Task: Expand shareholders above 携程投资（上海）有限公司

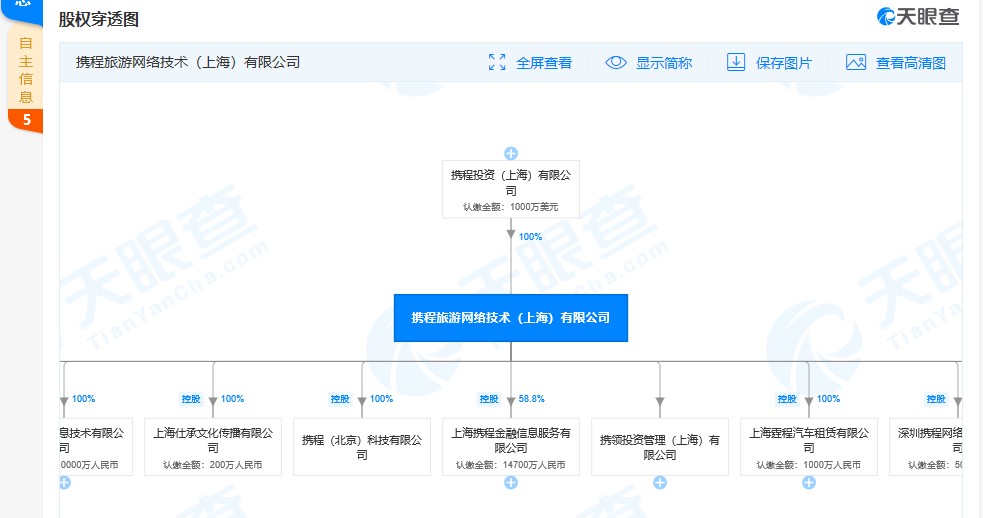Action: (x=511, y=154)
